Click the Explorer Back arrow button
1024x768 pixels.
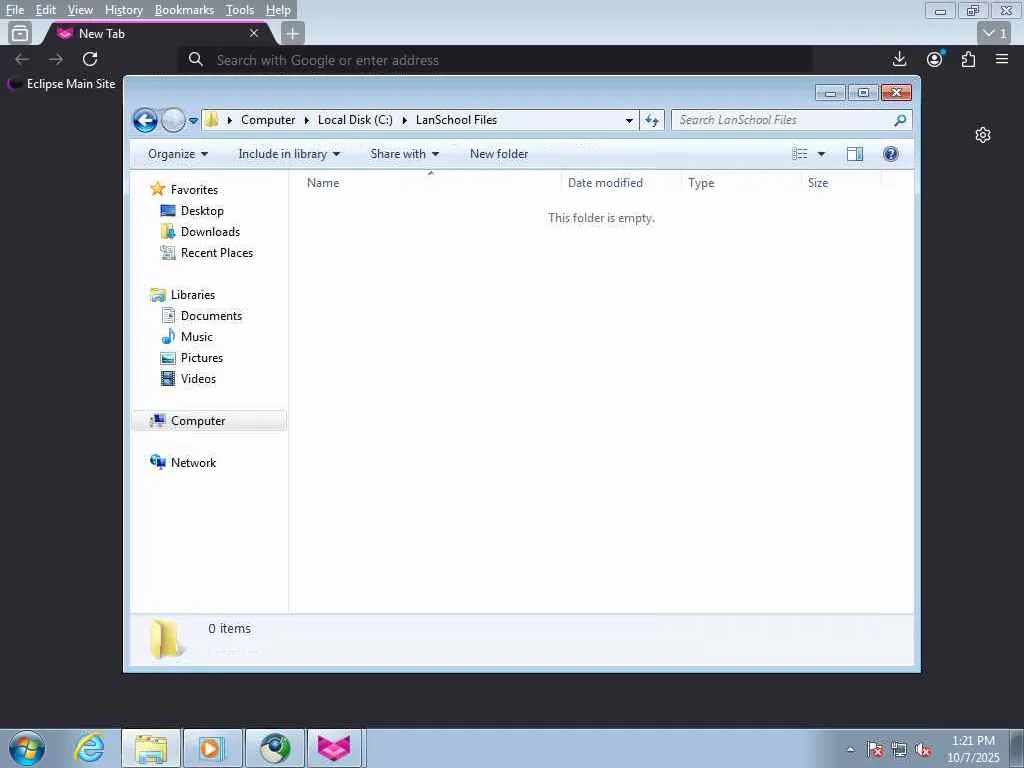(x=145, y=120)
